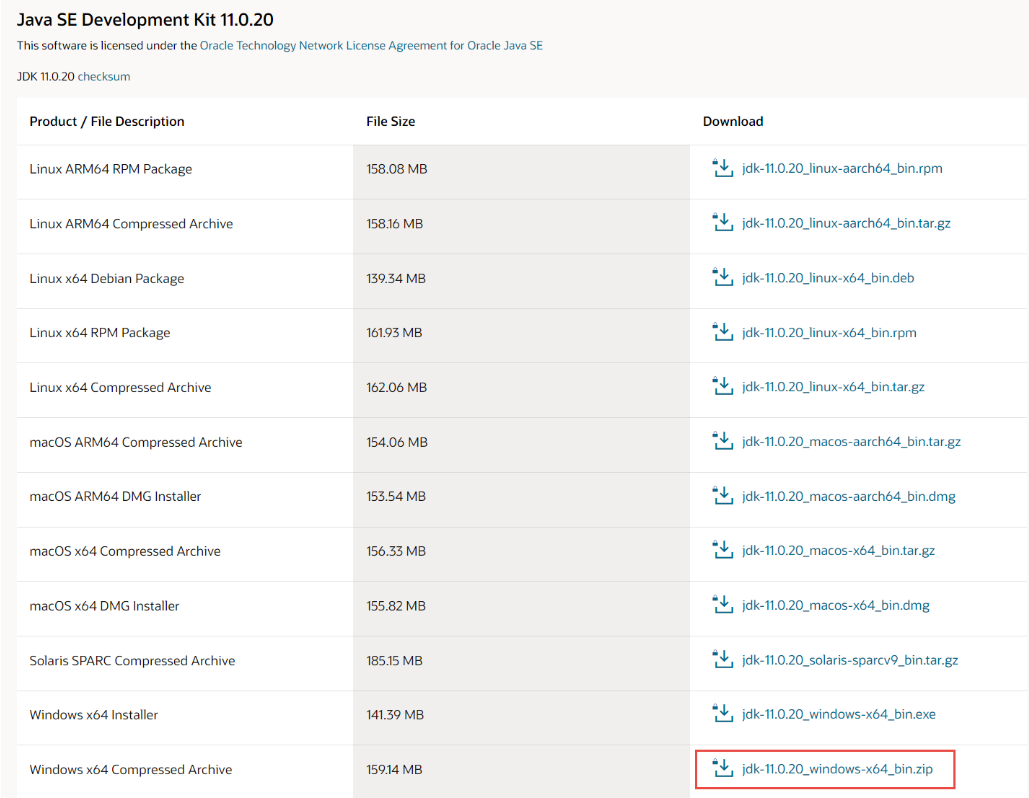Select macOS x64 Compressed Archive text

click(x=125, y=551)
